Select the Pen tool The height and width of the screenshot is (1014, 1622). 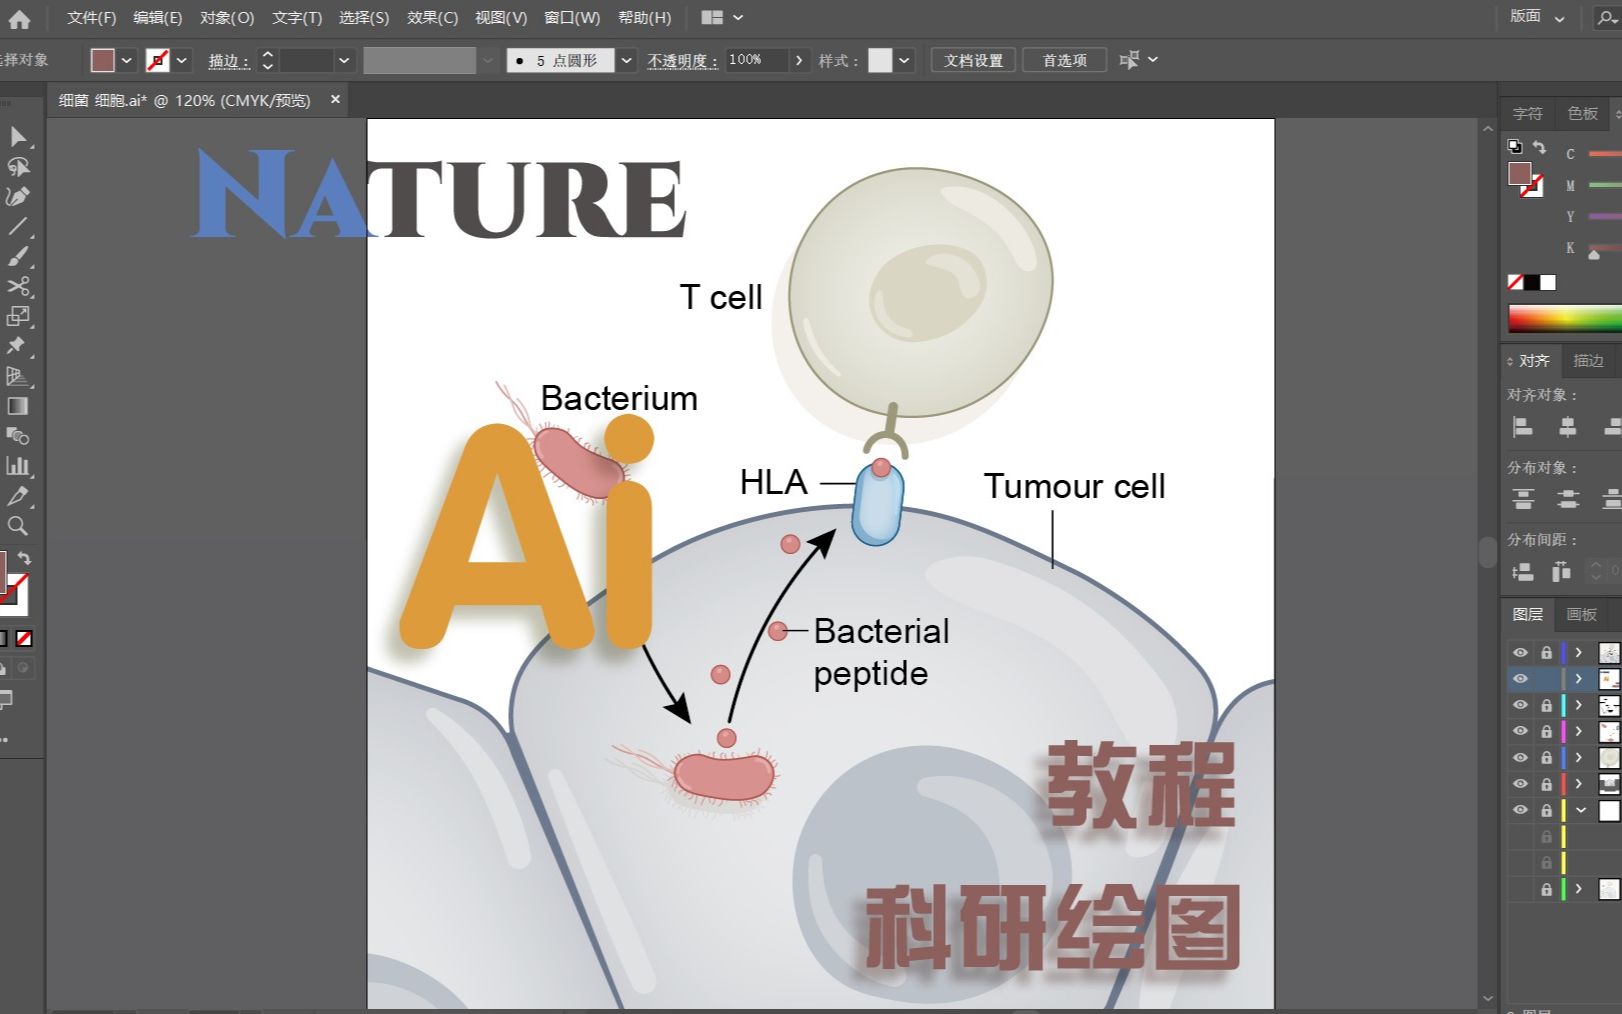(x=17, y=197)
